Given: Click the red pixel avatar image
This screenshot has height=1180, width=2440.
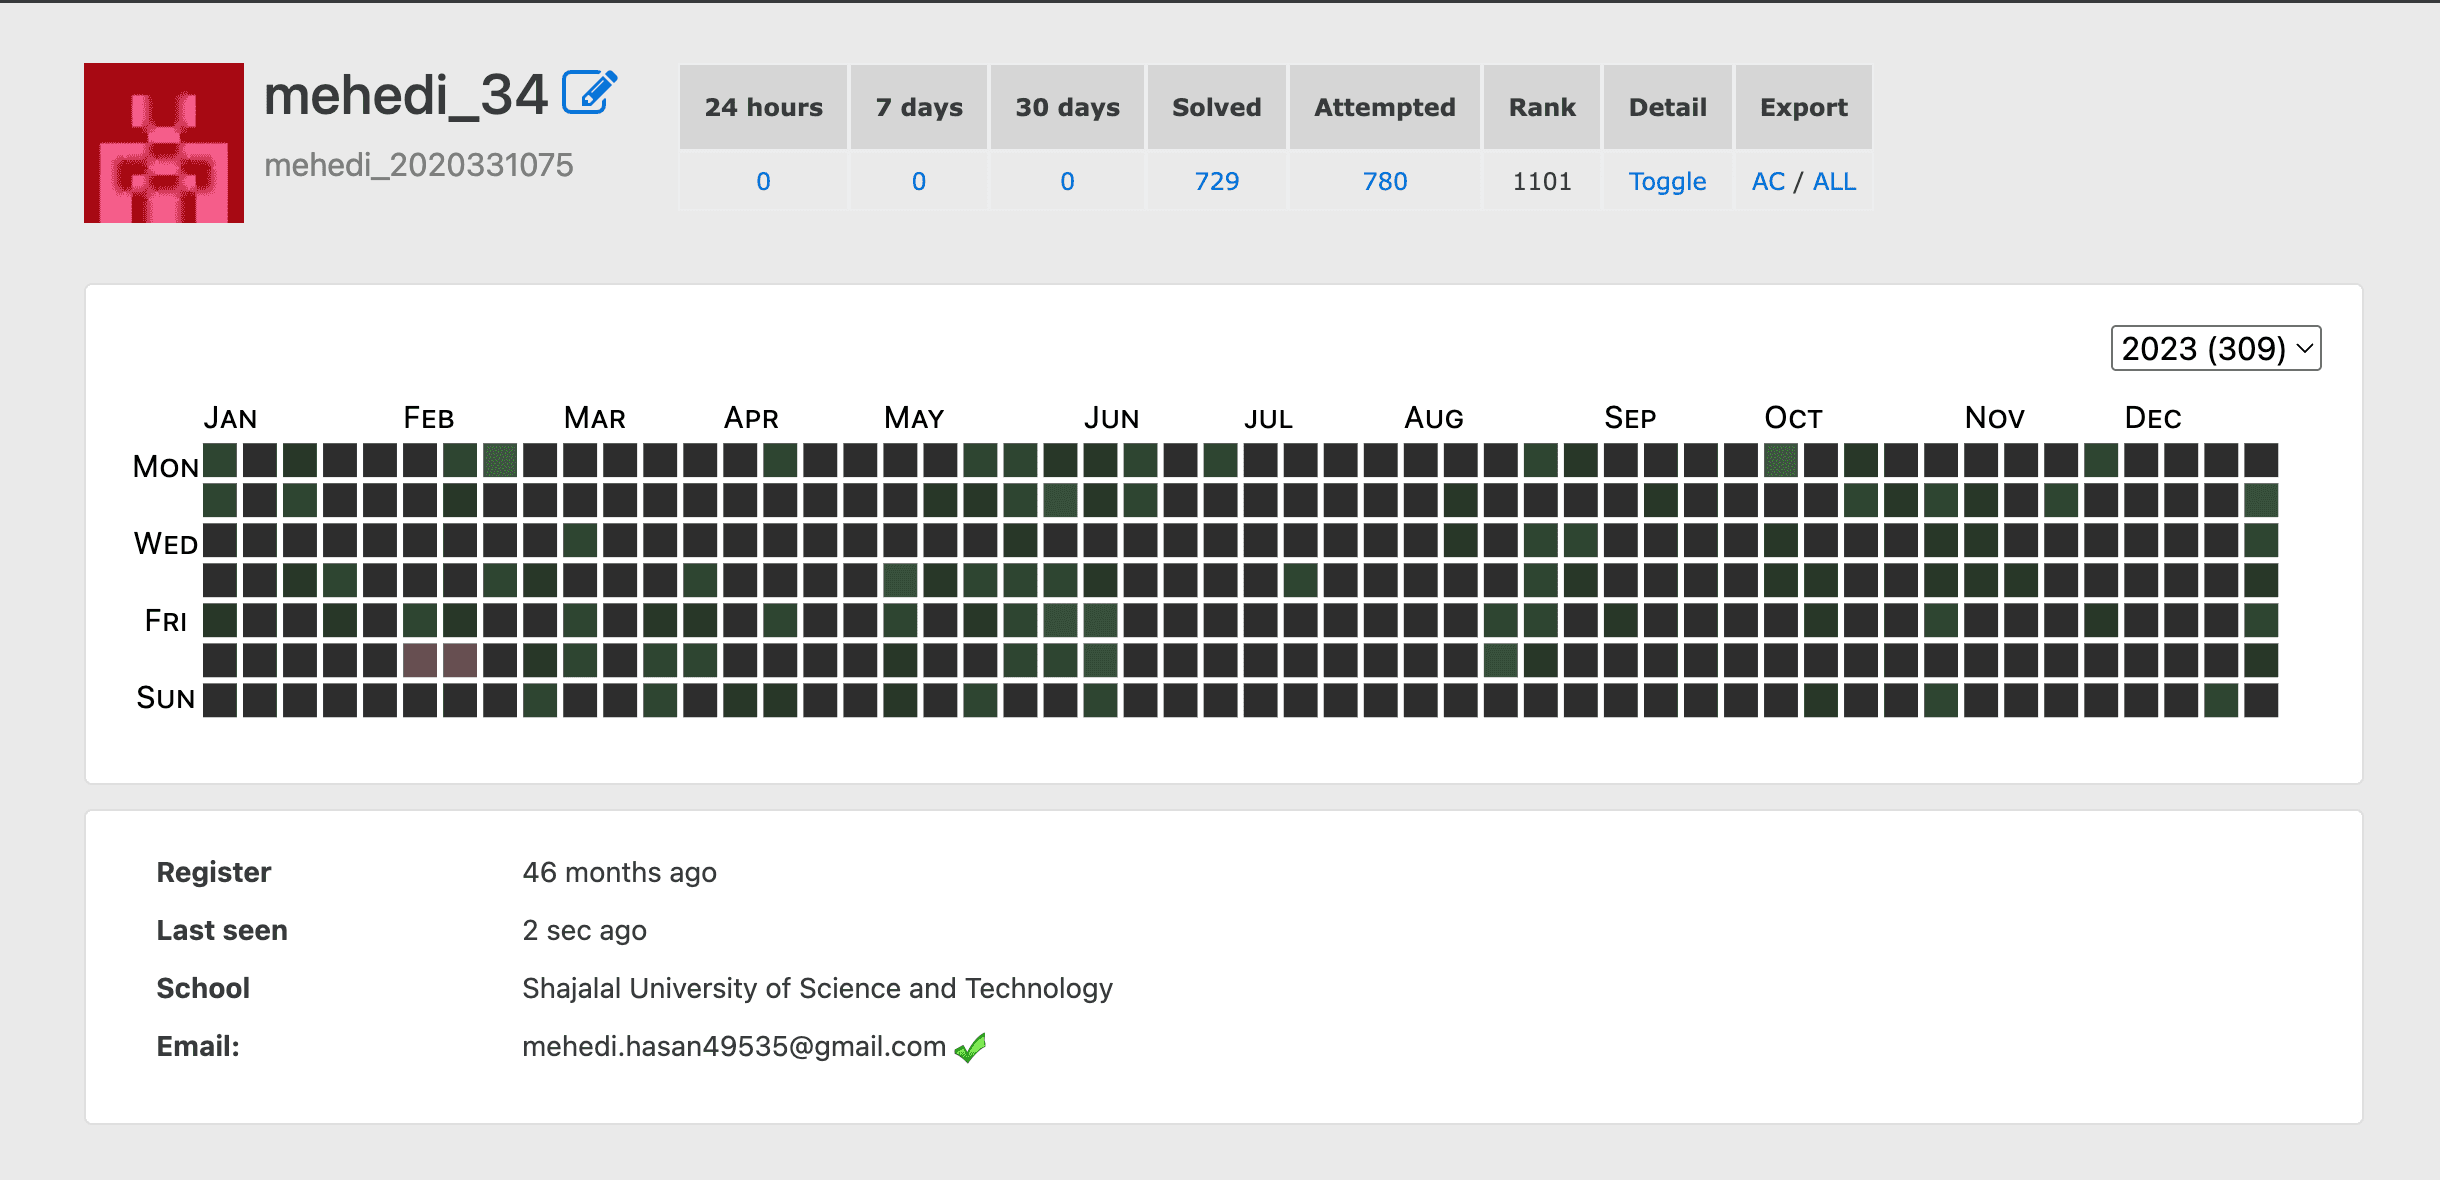Looking at the screenshot, I should tap(164, 143).
